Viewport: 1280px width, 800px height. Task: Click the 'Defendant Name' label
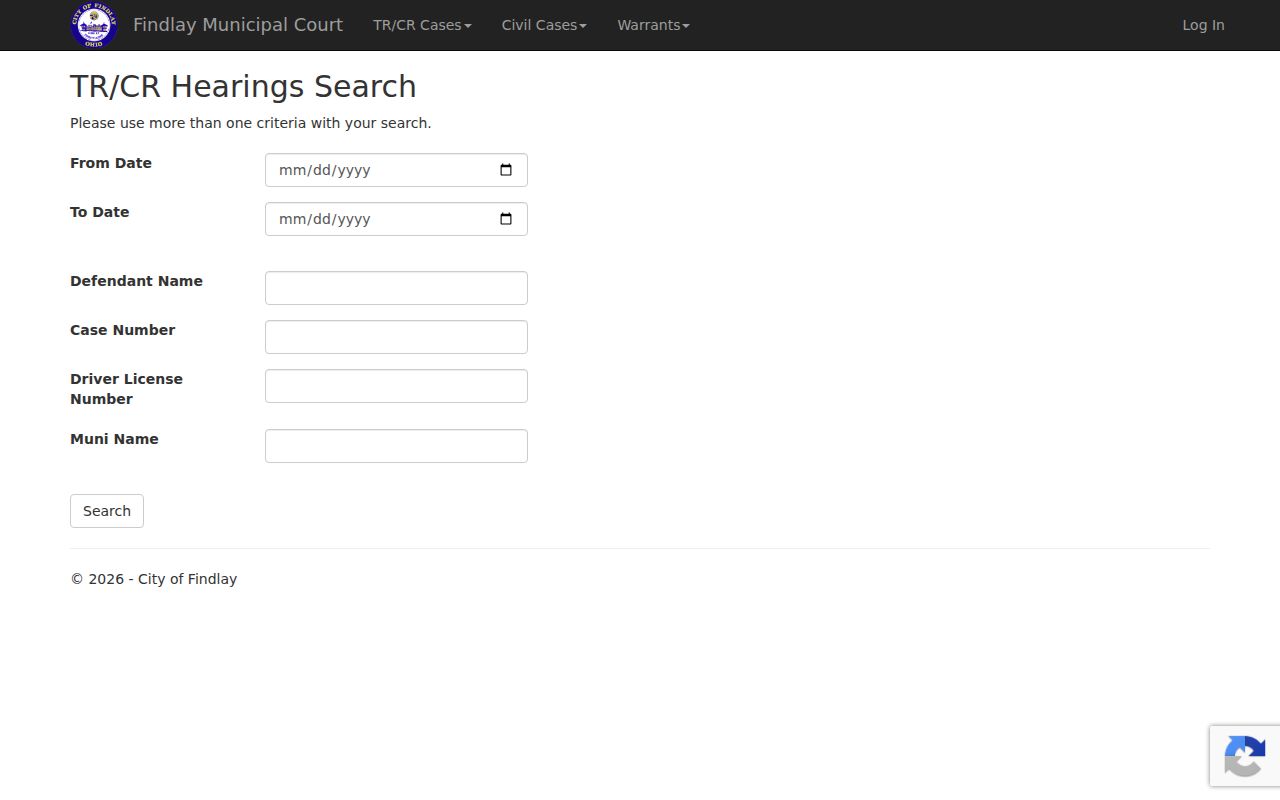pos(136,281)
